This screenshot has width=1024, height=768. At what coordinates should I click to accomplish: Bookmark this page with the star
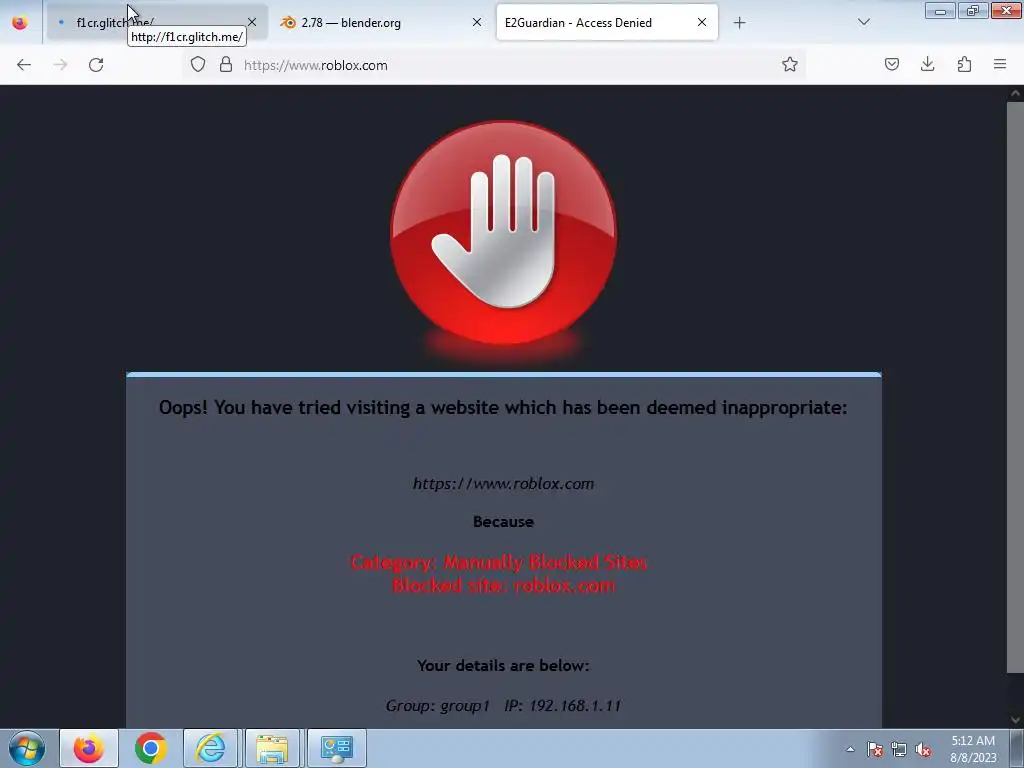tap(790, 64)
